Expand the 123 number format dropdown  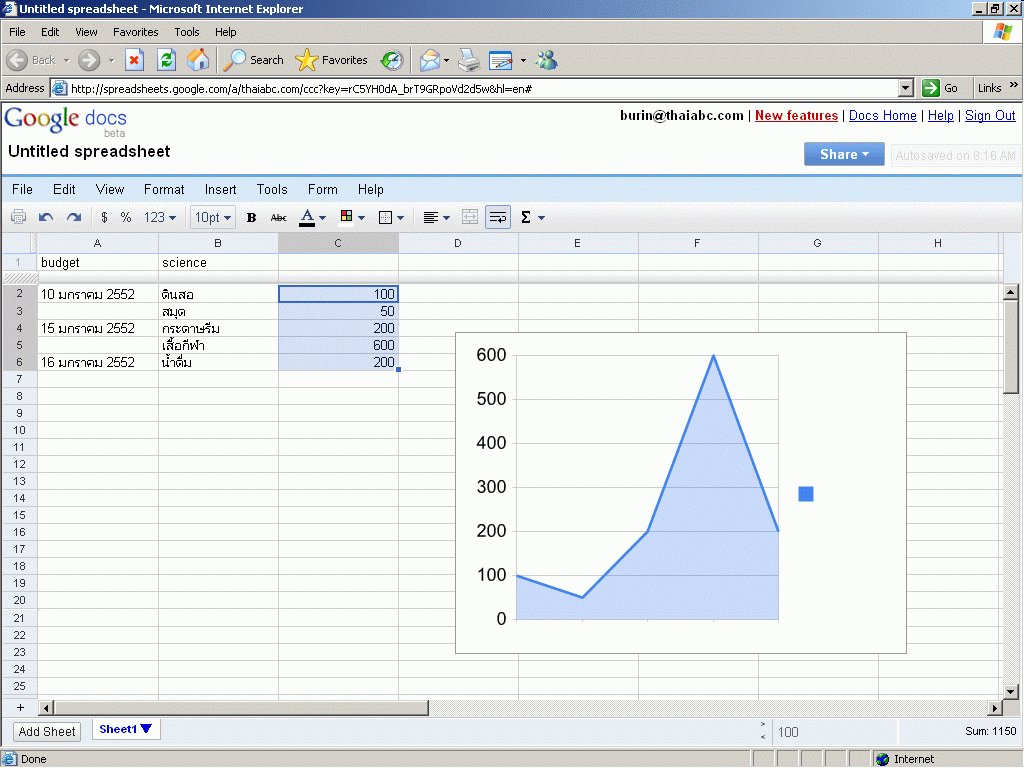point(160,217)
